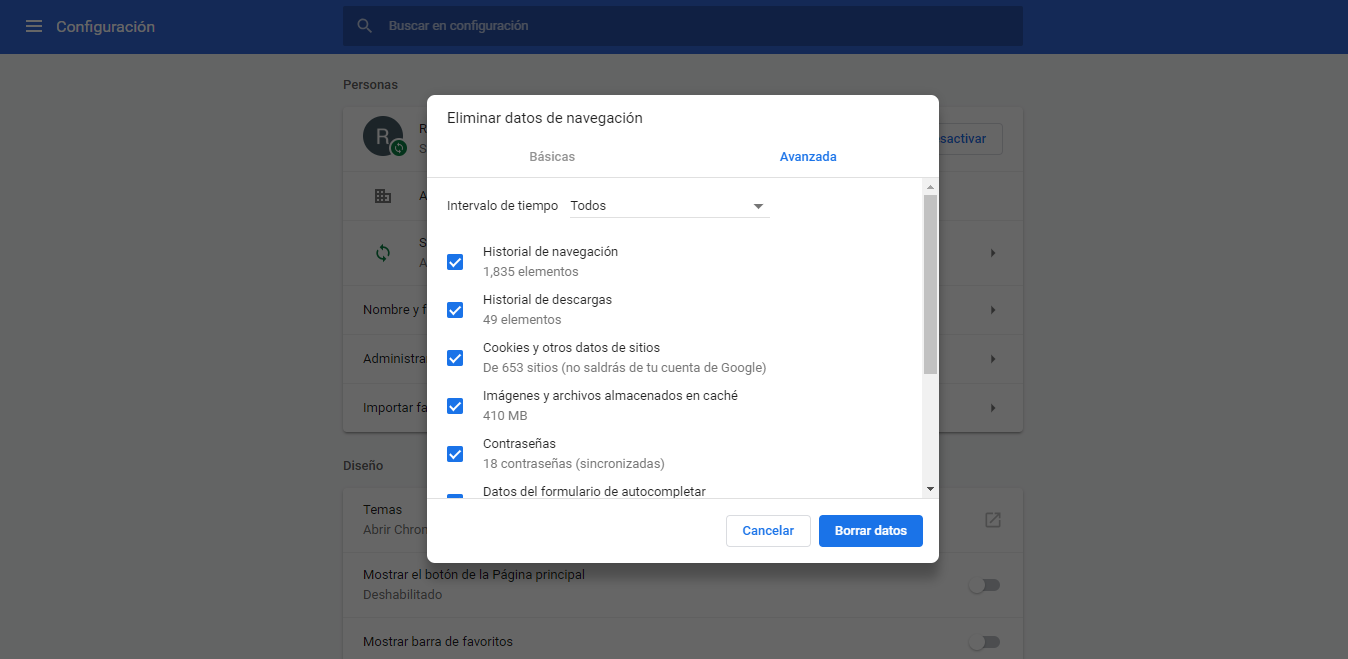Screen dimensions: 1348x659
Task: Click scrollbar up arrow in dialog
Action: point(930,187)
